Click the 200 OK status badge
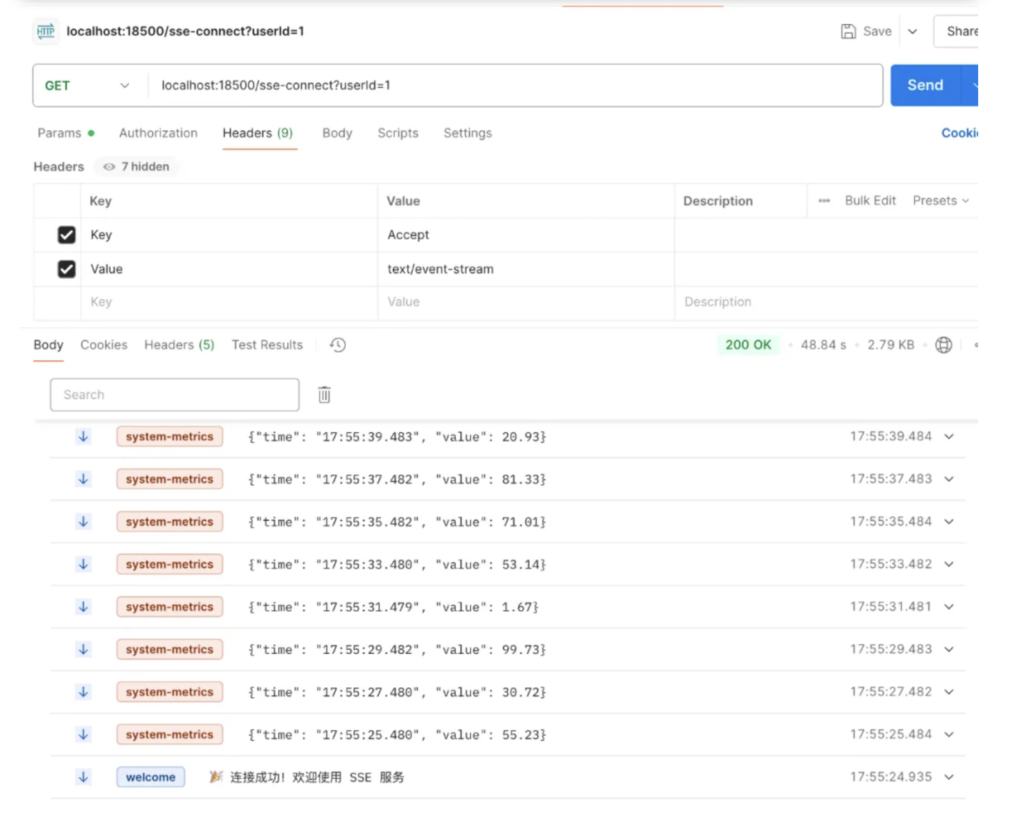The width and height of the screenshot is (1024, 830). click(x=748, y=345)
